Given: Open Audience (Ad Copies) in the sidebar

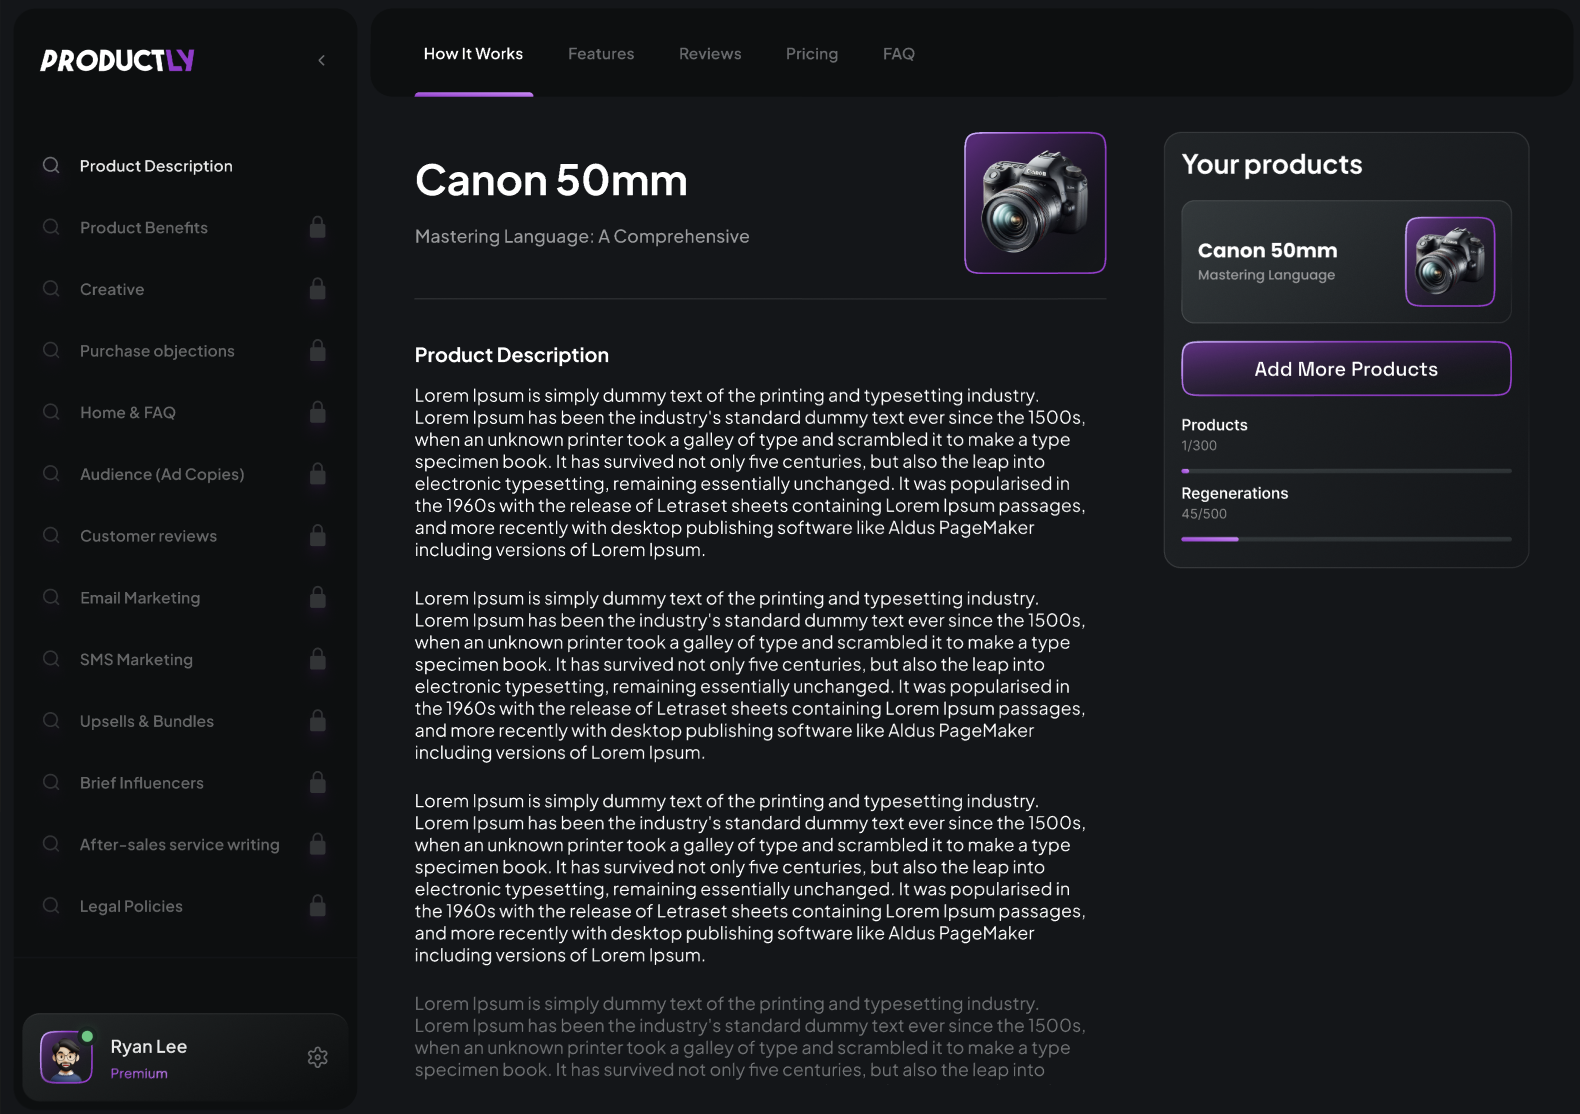Looking at the screenshot, I should 162,474.
